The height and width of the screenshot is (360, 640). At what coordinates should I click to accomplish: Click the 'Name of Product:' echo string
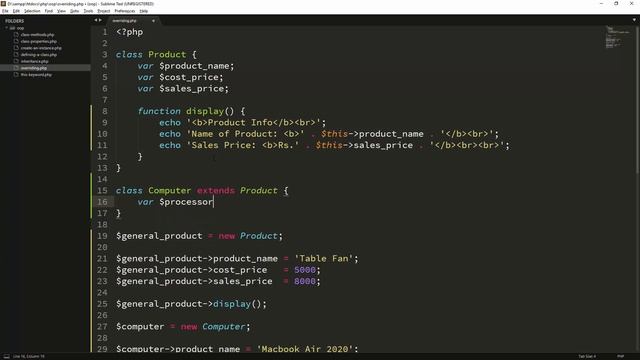(x=245, y=134)
